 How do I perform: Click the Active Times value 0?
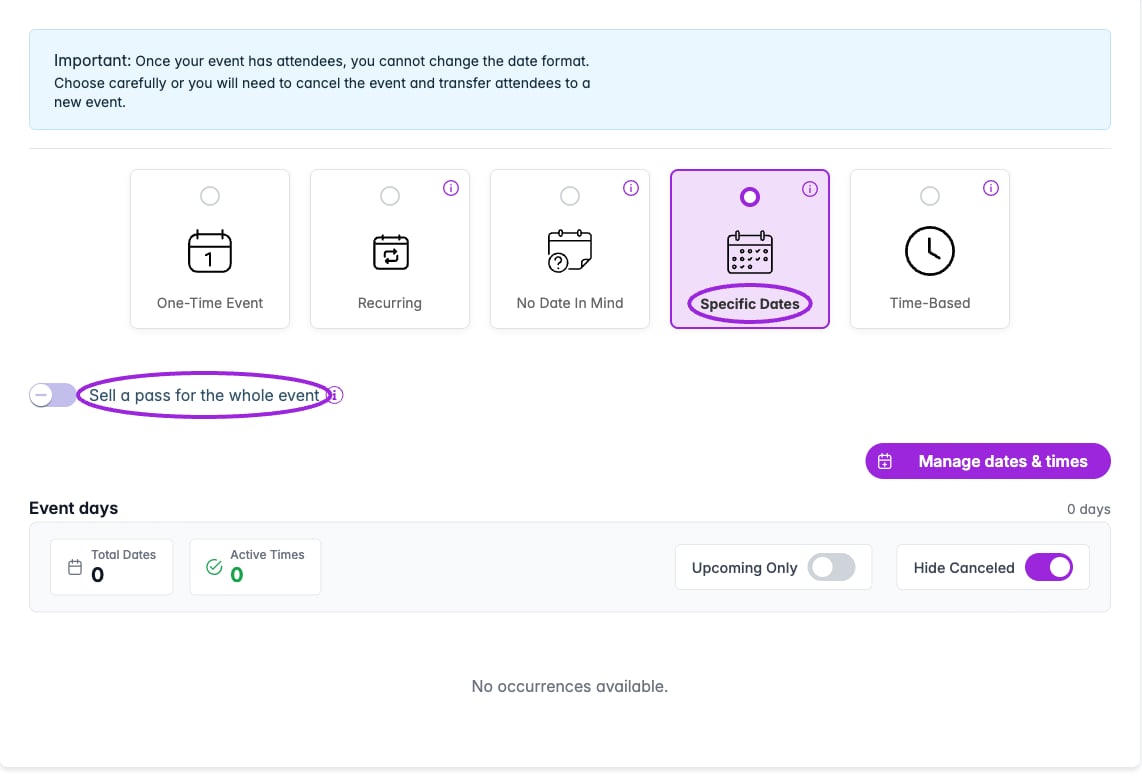click(237, 575)
